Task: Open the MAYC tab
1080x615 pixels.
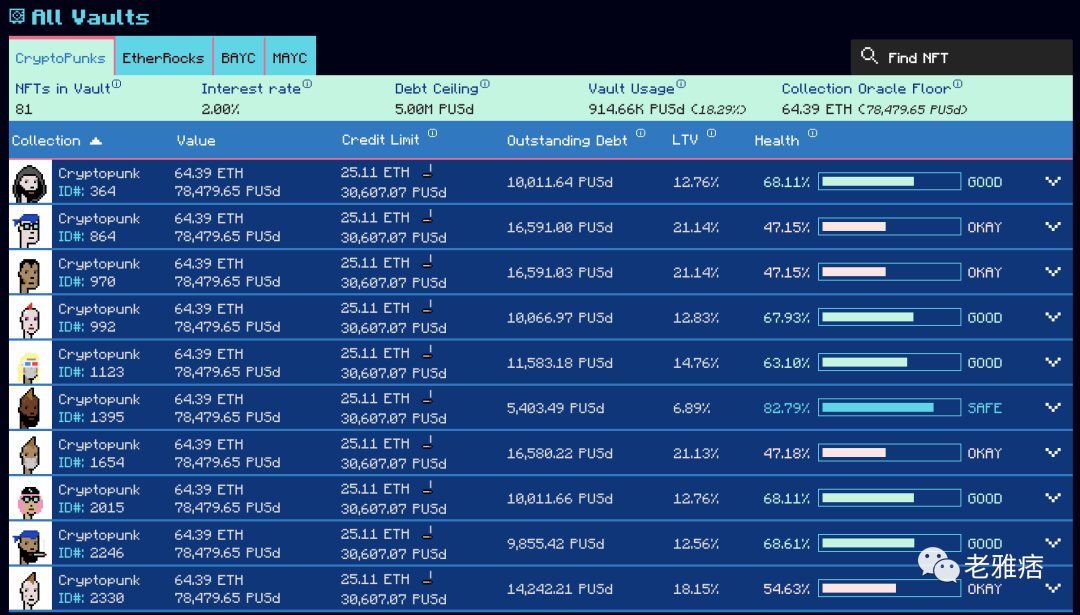Action: coord(290,57)
